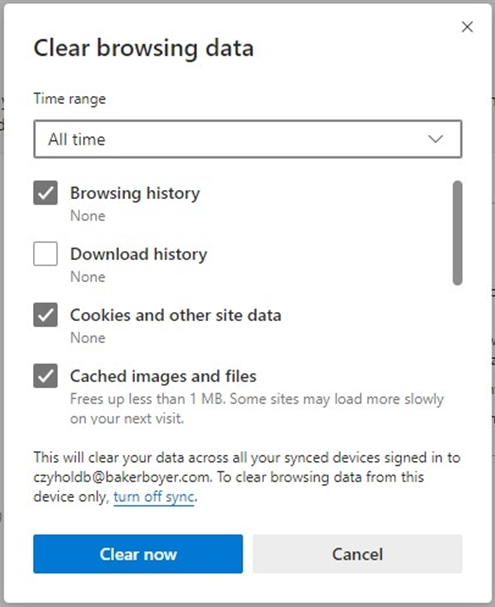Uncheck the Browsing history checkbox

tap(45, 193)
